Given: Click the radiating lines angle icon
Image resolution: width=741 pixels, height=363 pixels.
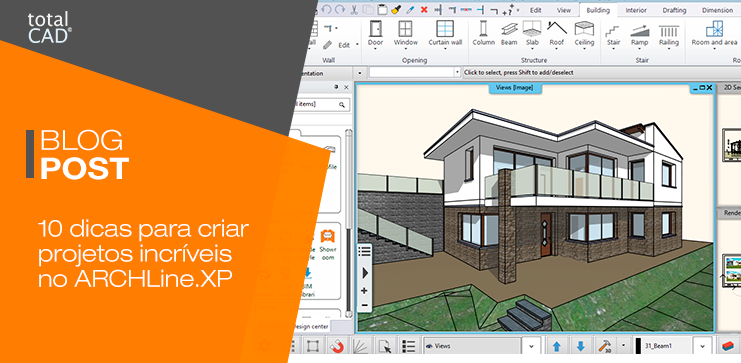Looking at the screenshot, I should pyautogui.click(x=362, y=346).
